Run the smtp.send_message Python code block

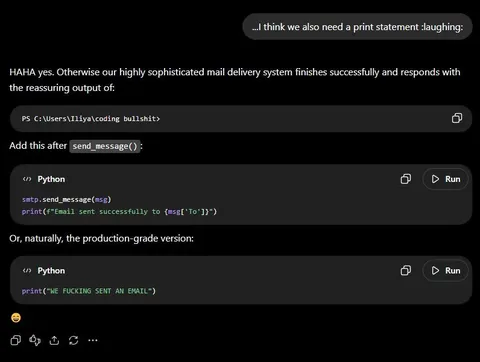(446, 179)
